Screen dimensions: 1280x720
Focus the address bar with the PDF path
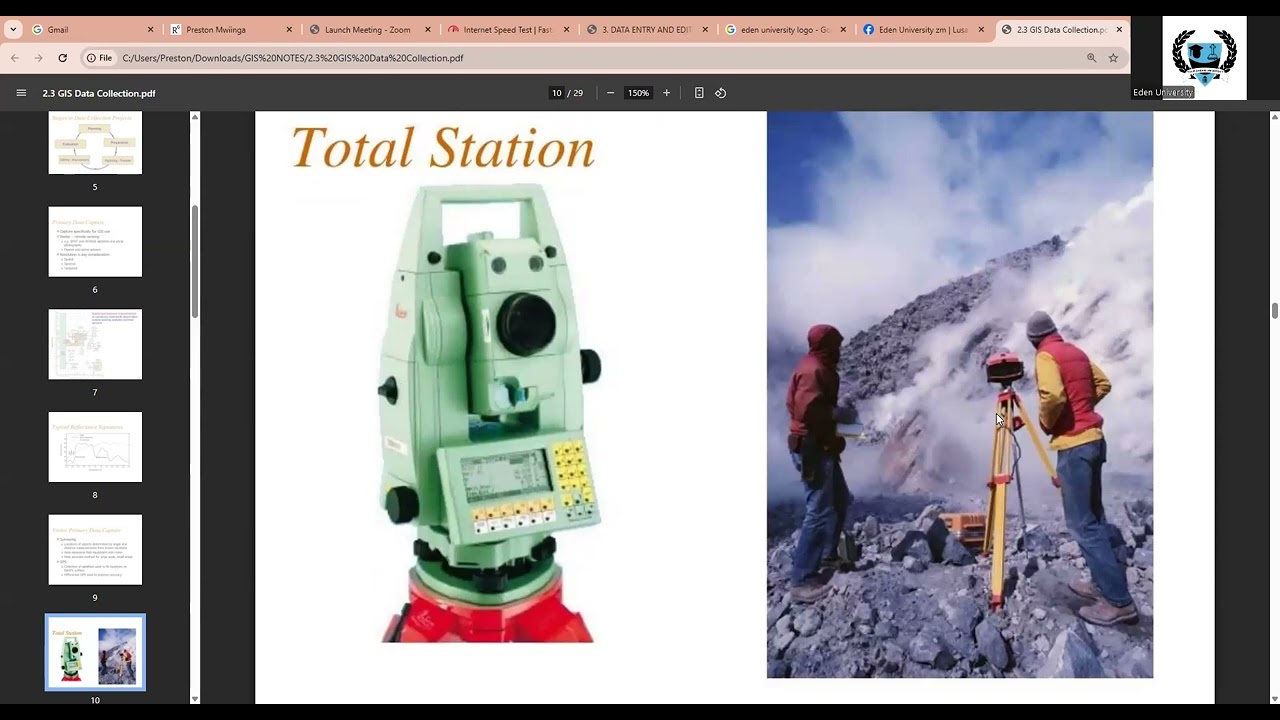tap(600, 58)
